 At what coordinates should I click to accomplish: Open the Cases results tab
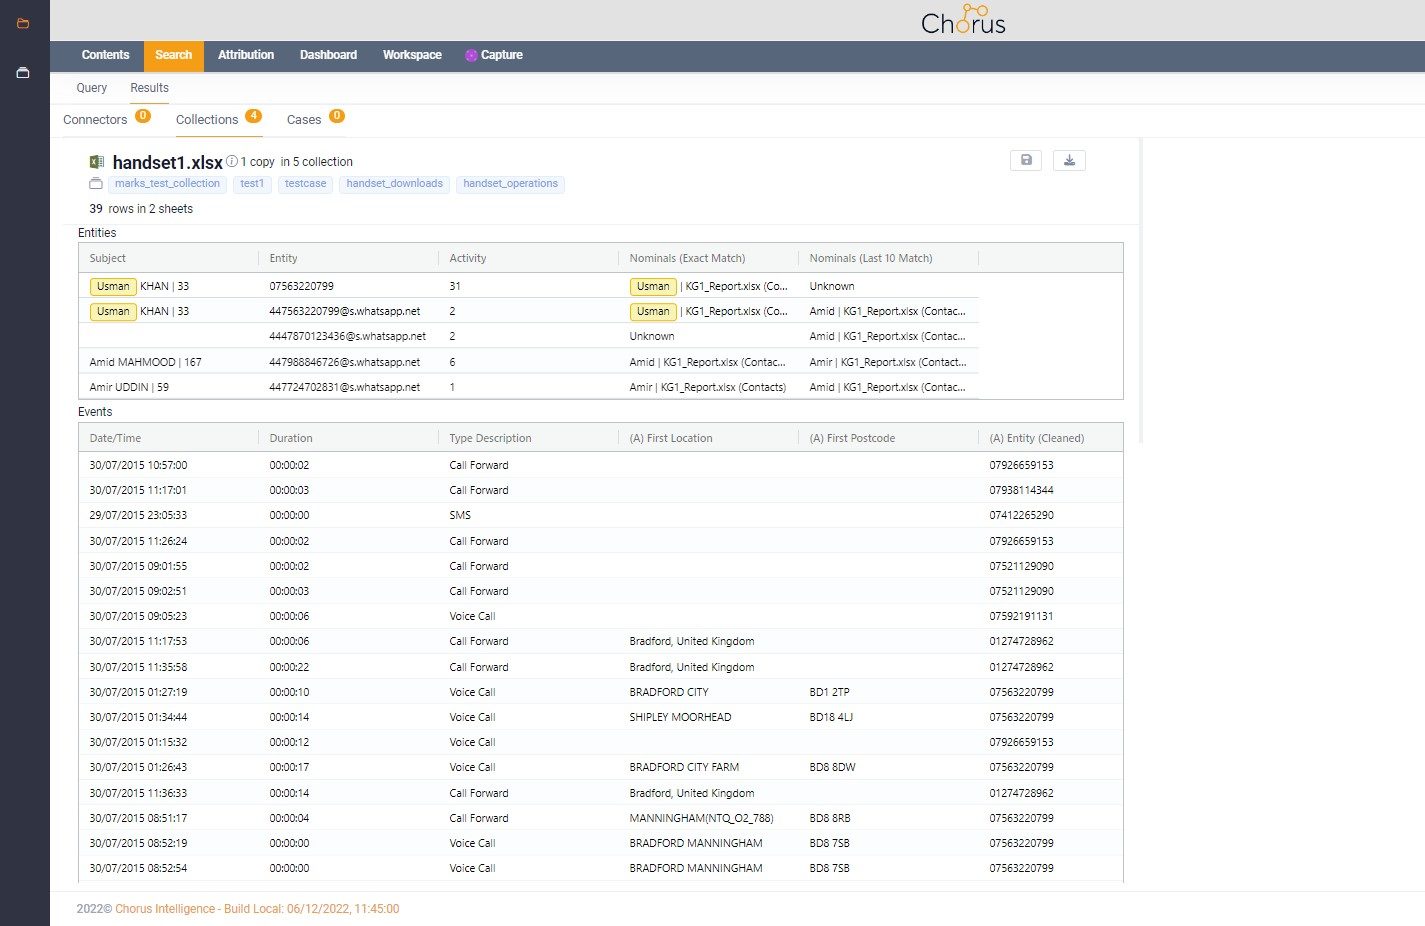pos(304,120)
